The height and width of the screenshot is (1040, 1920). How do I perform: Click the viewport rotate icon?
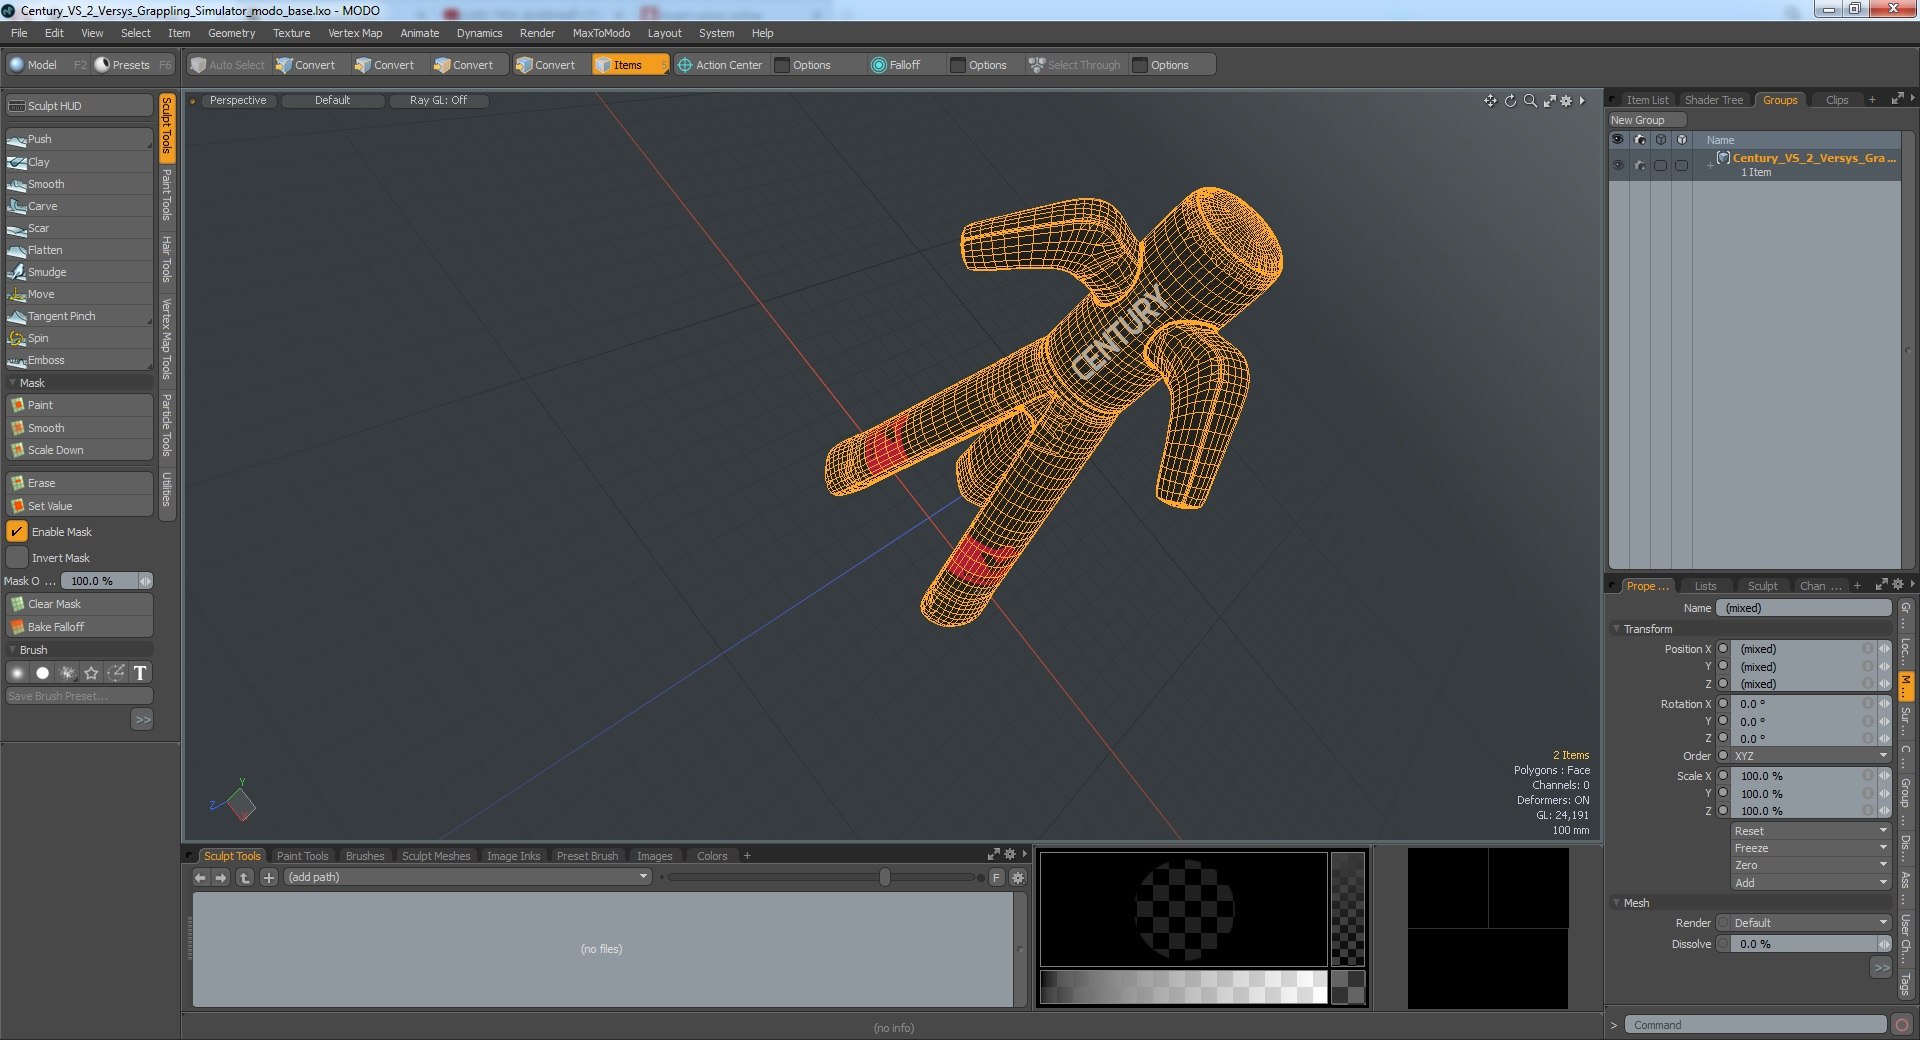1510,101
